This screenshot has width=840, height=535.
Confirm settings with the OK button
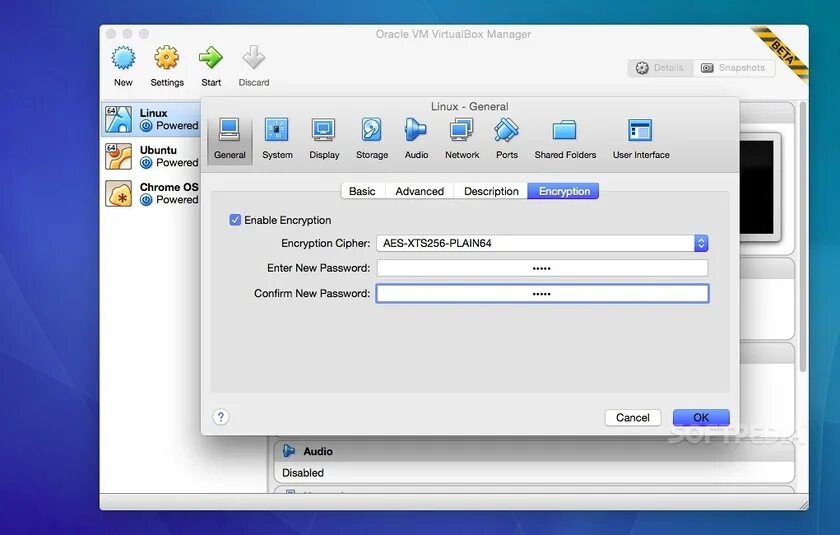(701, 417)
